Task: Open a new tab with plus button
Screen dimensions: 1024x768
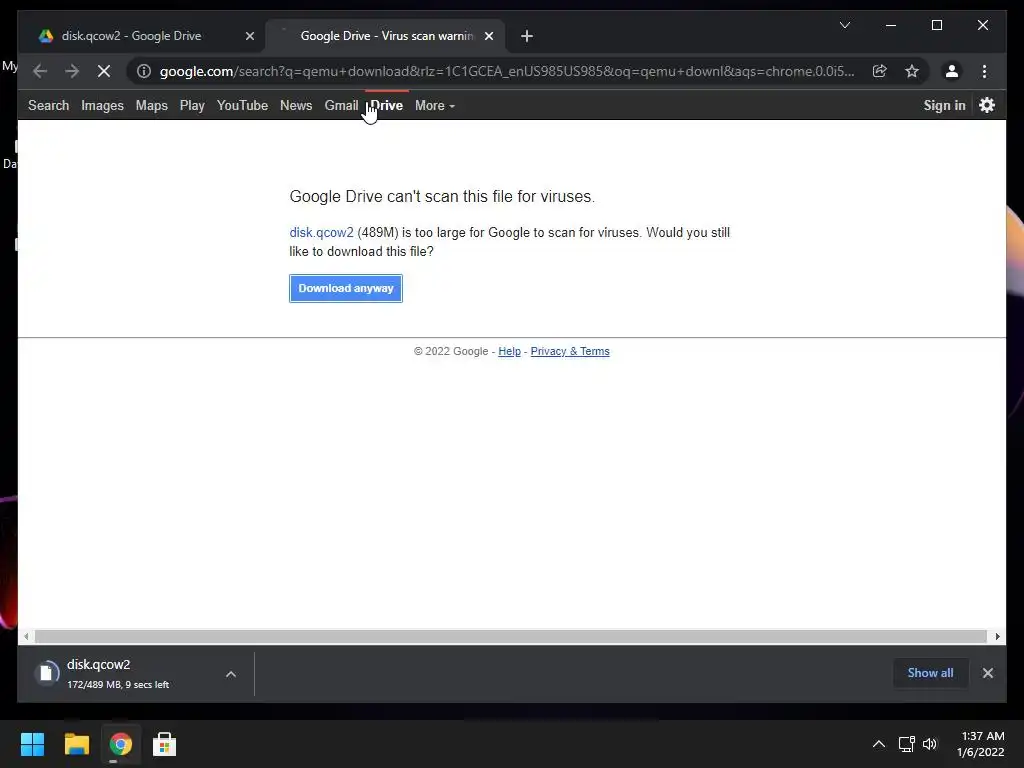Action: pos(527,36)
